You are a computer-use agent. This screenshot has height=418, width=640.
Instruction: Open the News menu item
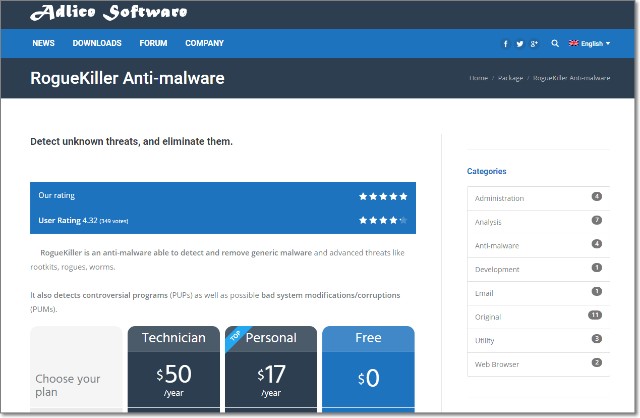43,44
